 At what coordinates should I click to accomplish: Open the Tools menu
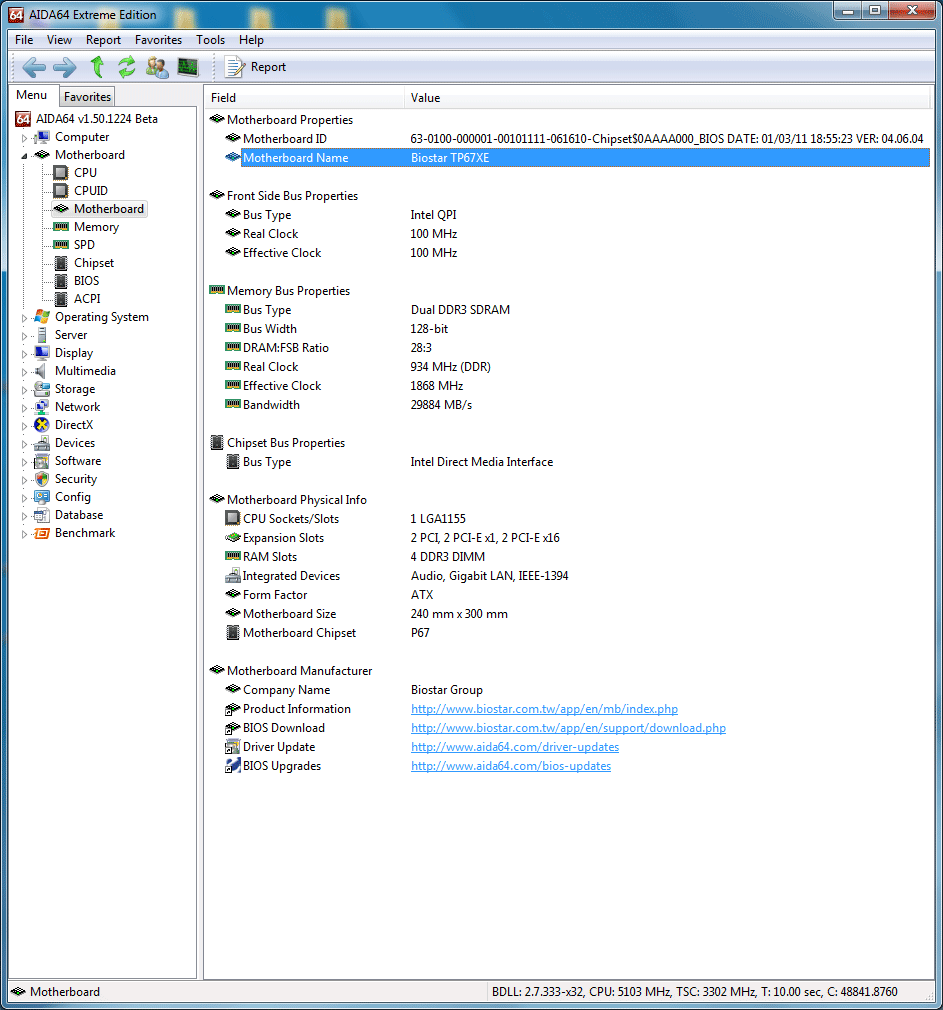[x=211, y=40]
